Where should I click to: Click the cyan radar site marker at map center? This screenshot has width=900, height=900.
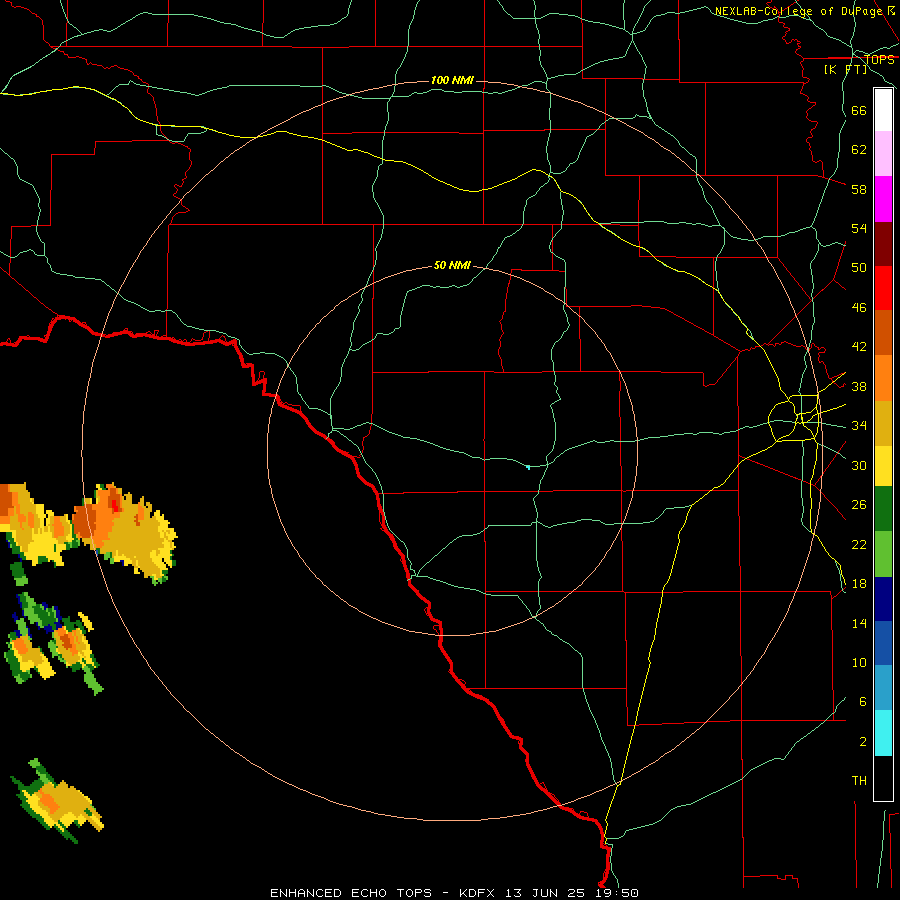[x=528, y=468]
